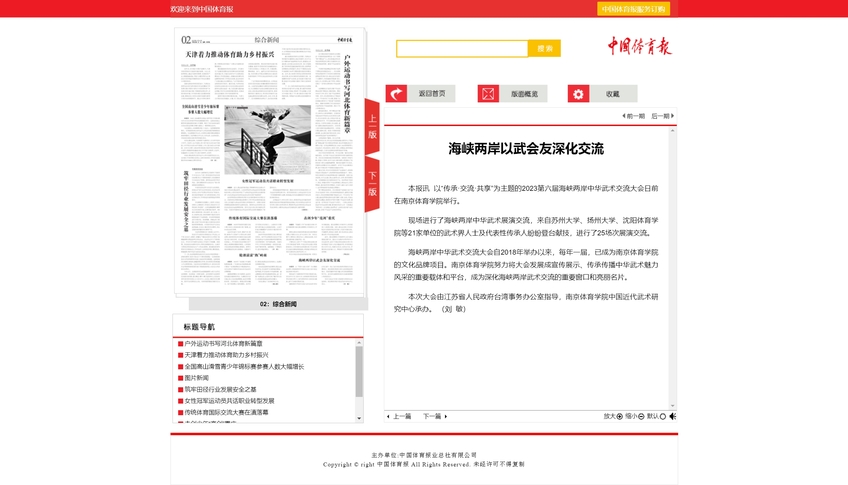The width and height of the screenshot is (848, 485).
Task: Click the page overview (版面概览) icon
Action: [x=488, y=94]
